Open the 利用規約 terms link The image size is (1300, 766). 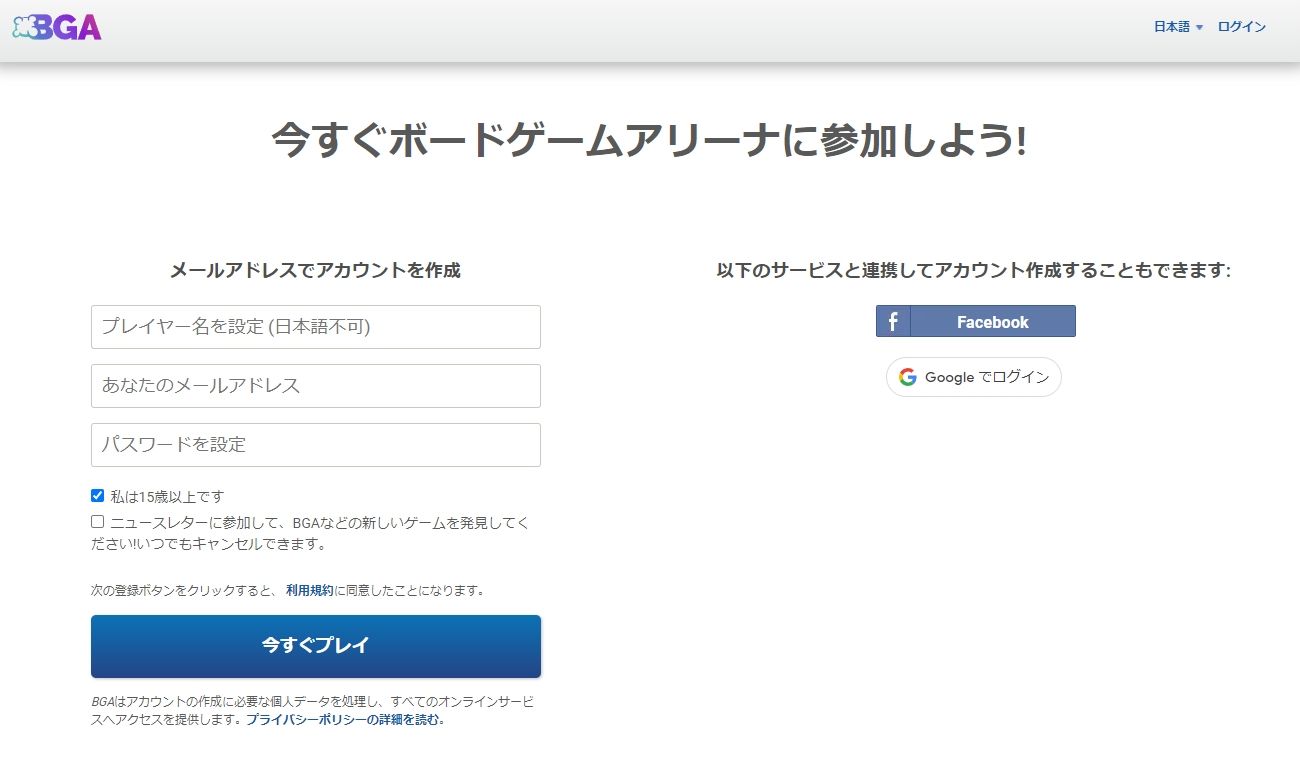coord(310,591)
